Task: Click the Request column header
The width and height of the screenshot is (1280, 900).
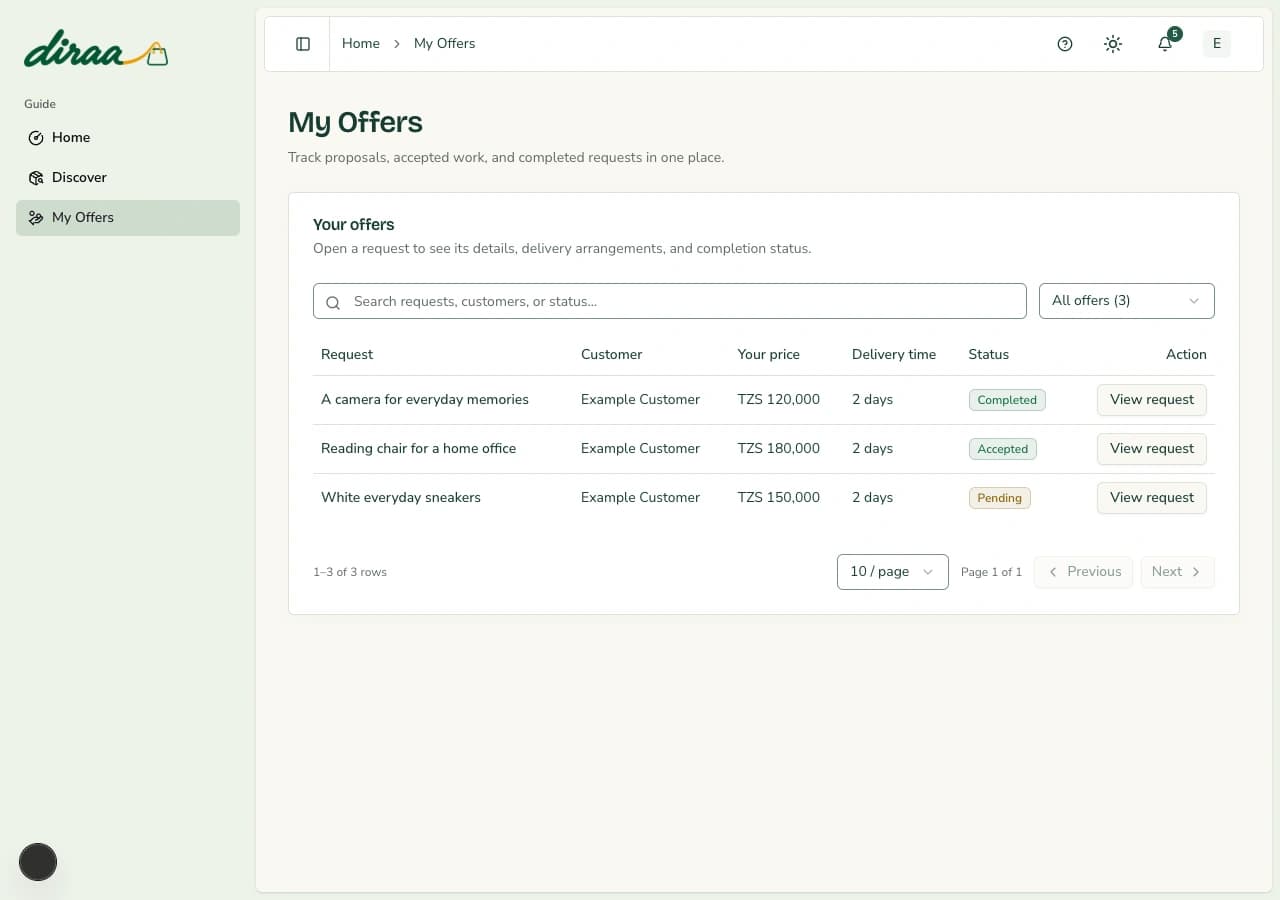Action: pyautogui.click(x=347, y=355)
